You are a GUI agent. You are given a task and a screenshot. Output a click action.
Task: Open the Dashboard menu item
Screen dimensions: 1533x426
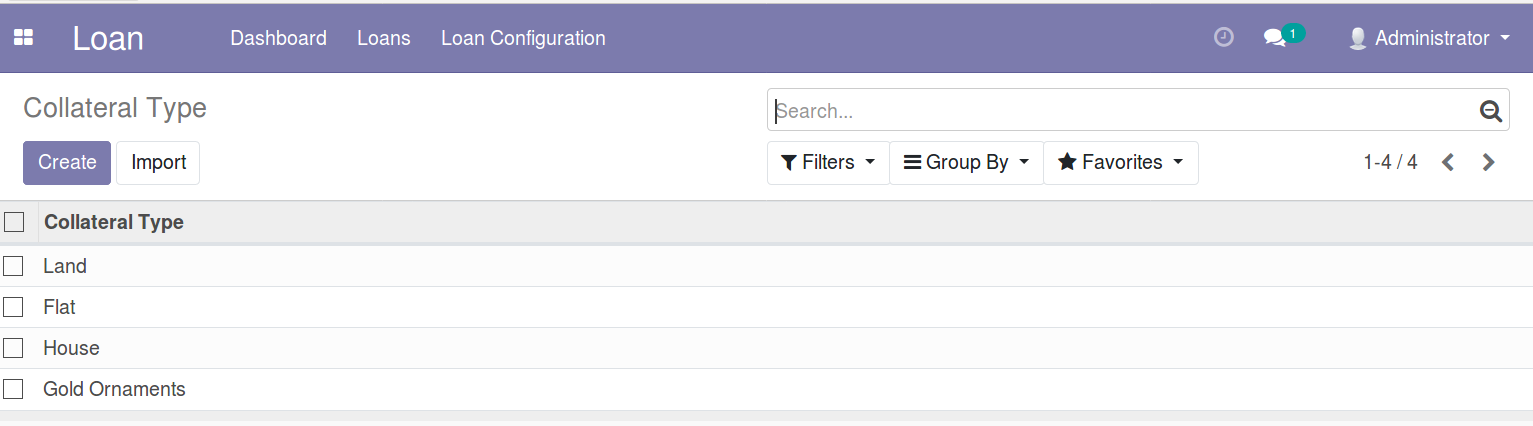click(x=278, y=38)
